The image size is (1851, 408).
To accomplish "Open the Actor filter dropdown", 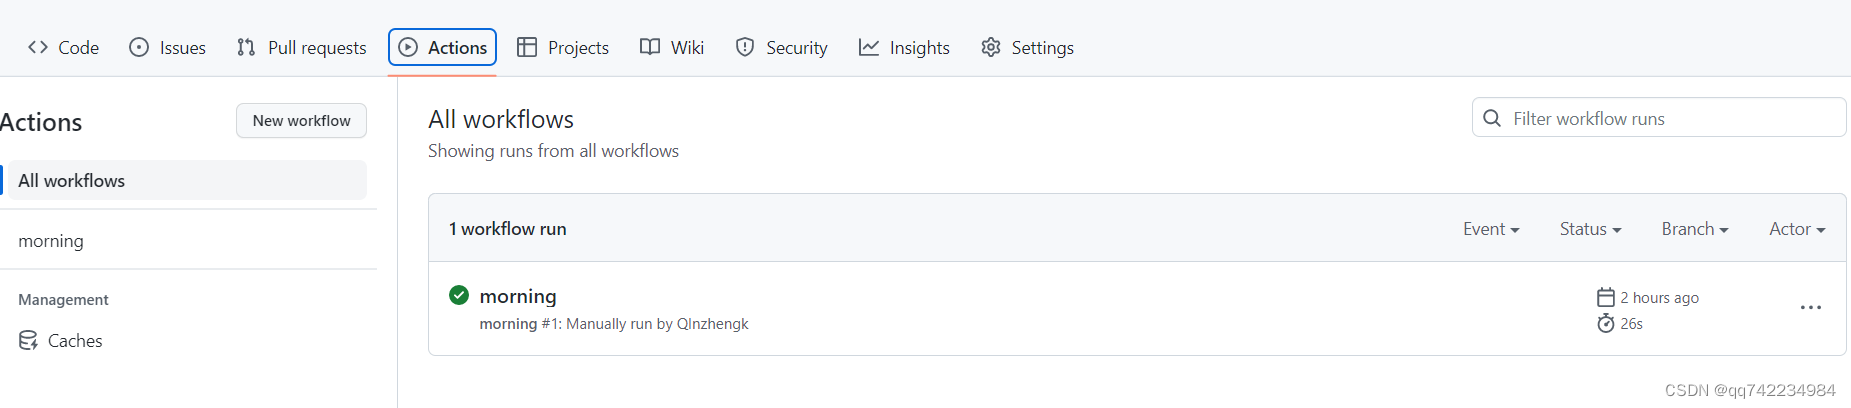I will pos(1797,229).
